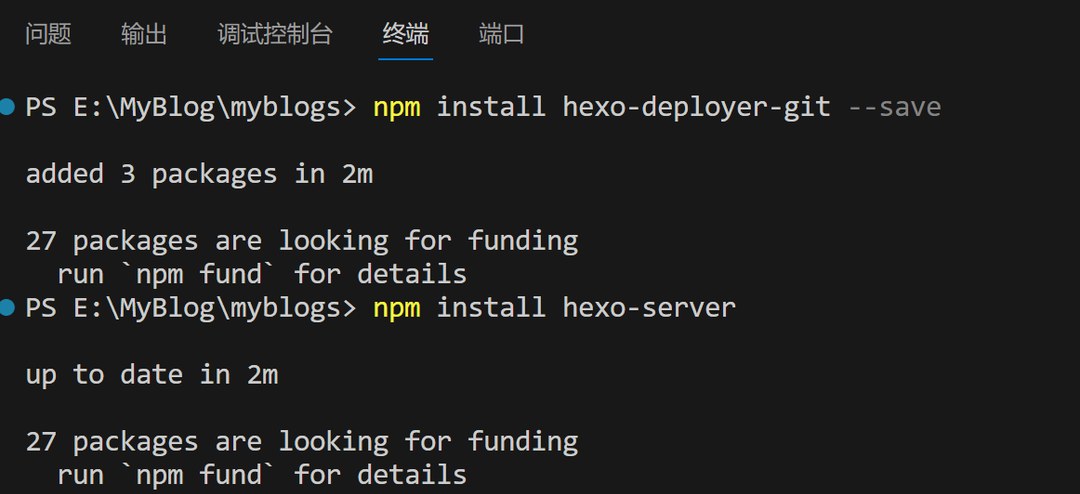Click yellow npm in the hexo-server command

pyautogui.click(x=396, y=308)
